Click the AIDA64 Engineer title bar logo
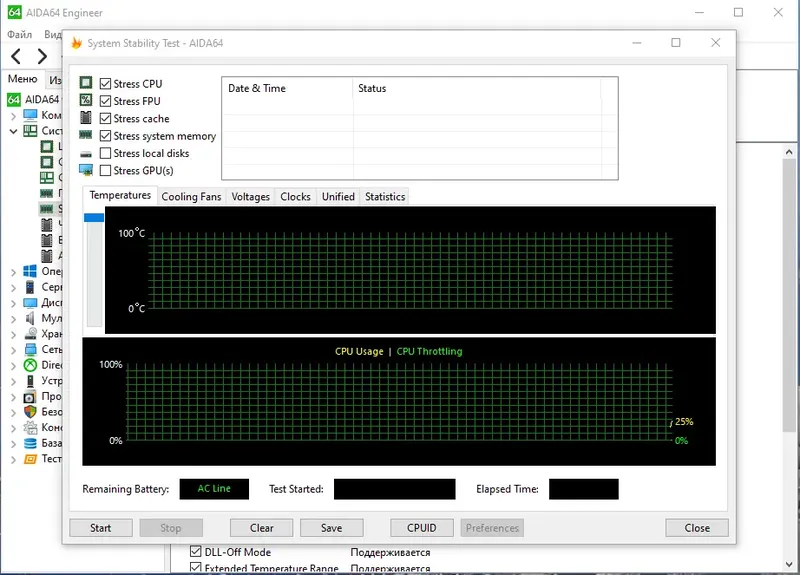Viewport: 800px width, 575px height. (14, 12)
